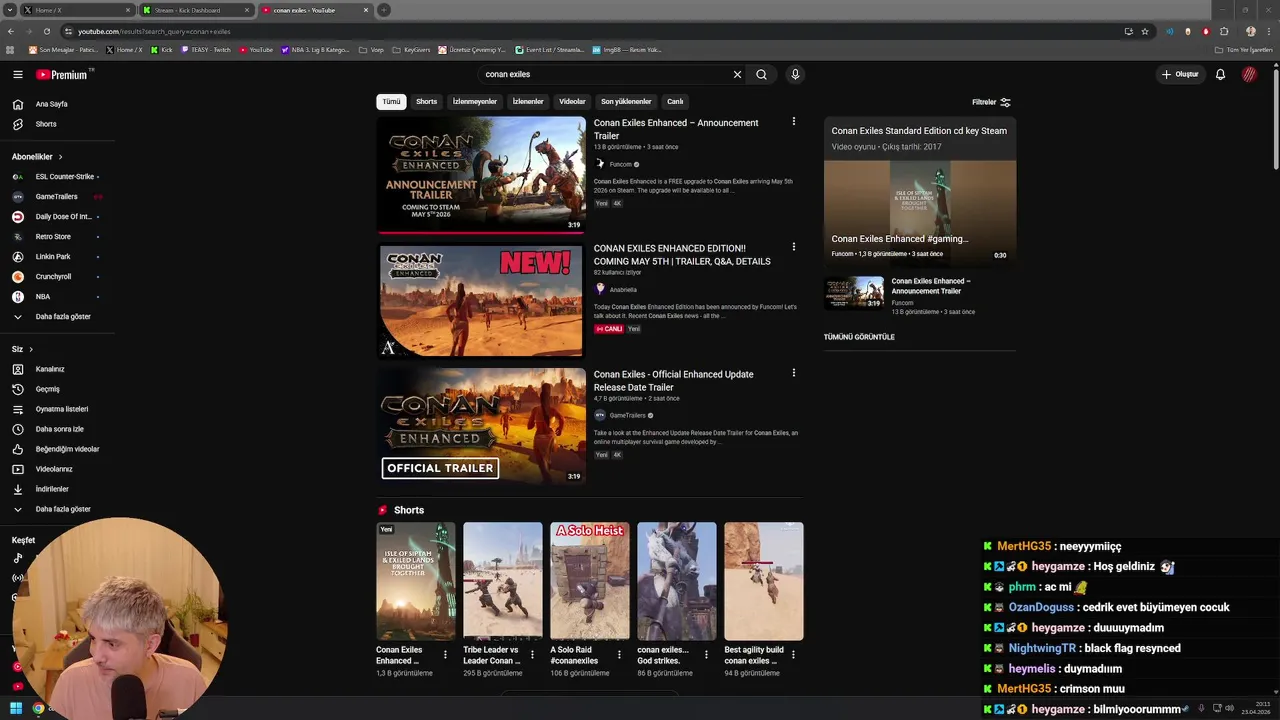
Task: Switch to the Stream - Kick Dashboard tab
Action: click(196, 10)
